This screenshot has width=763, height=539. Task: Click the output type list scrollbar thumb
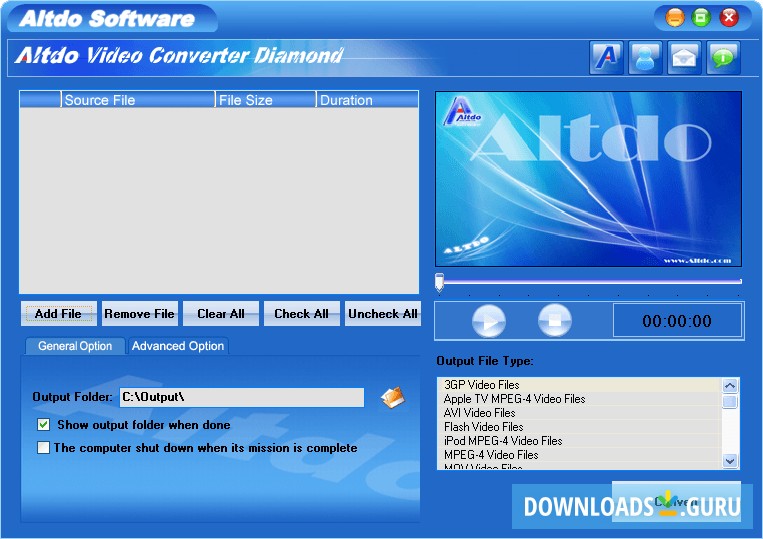coord(729,402)
